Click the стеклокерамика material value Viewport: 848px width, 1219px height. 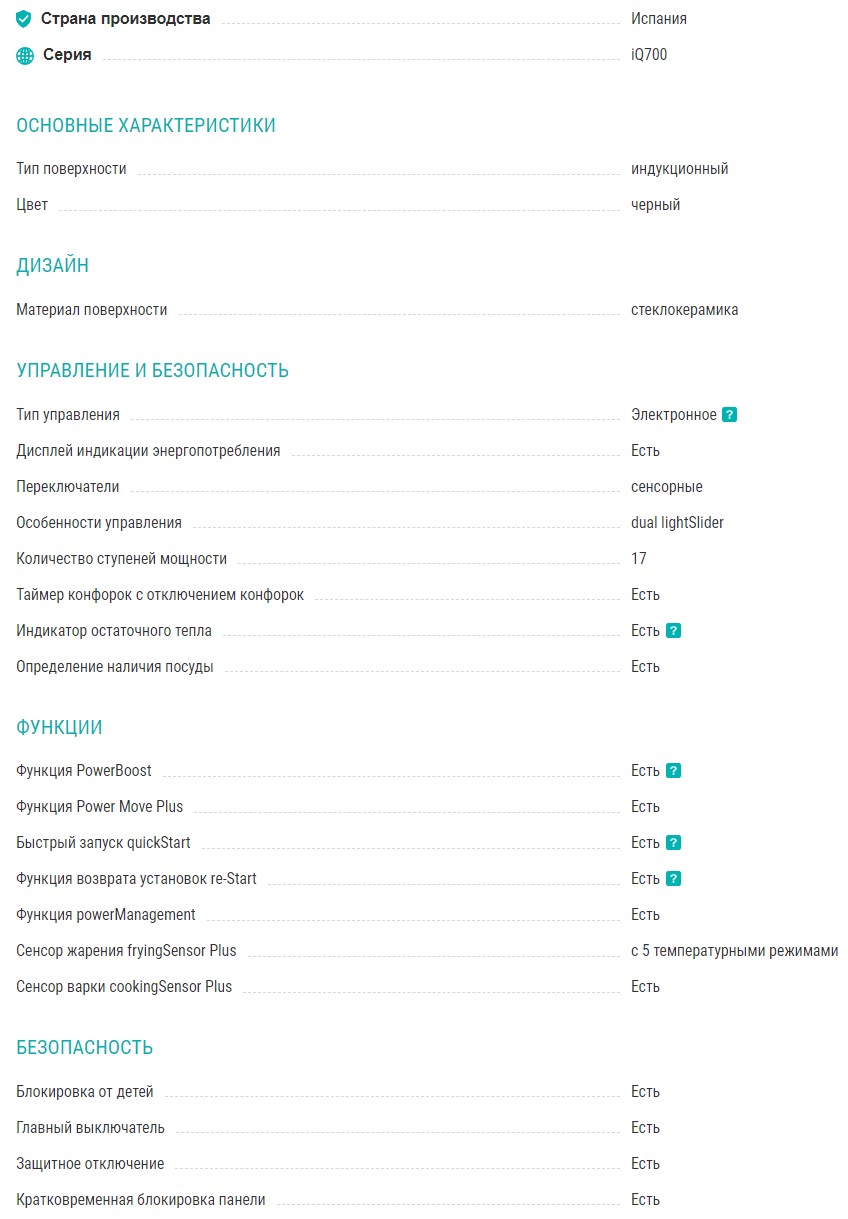click(x=684, y=310)
